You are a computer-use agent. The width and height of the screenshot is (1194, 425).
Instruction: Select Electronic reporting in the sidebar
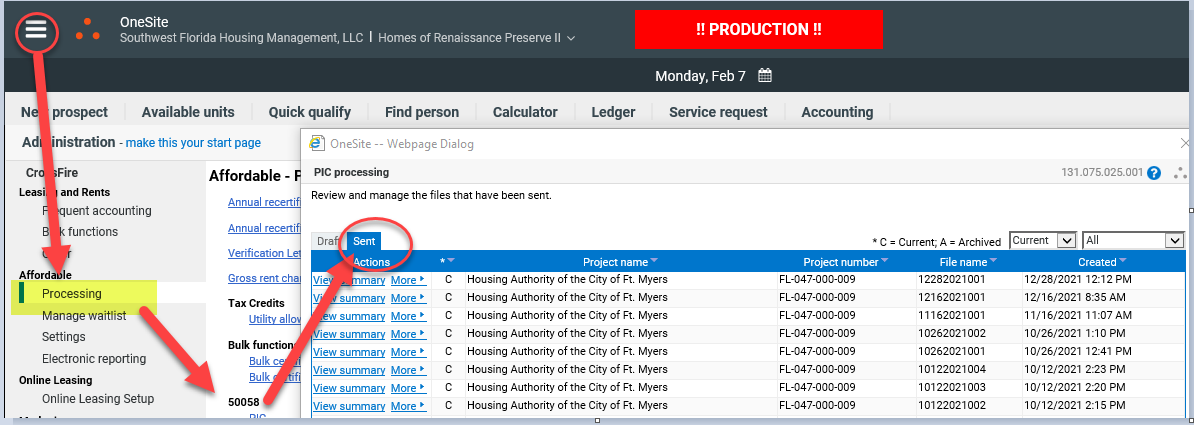[x=94, y=359]
